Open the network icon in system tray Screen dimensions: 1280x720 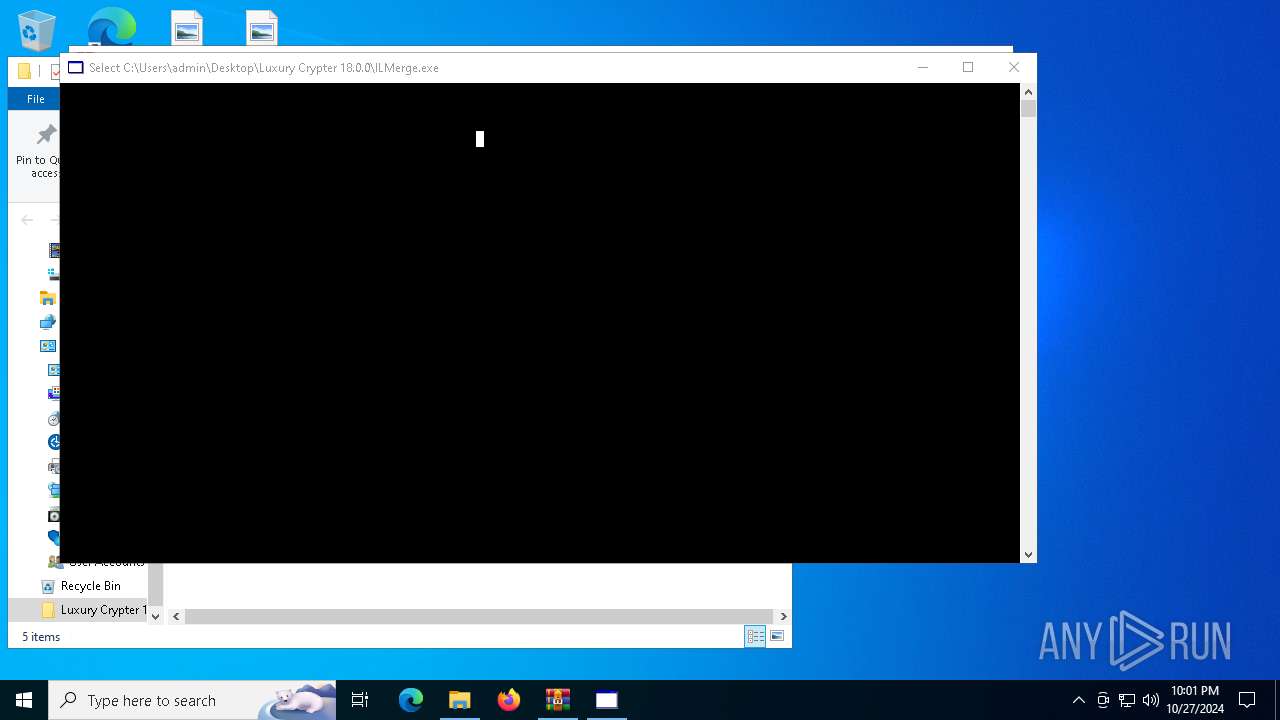point(1127,700)
